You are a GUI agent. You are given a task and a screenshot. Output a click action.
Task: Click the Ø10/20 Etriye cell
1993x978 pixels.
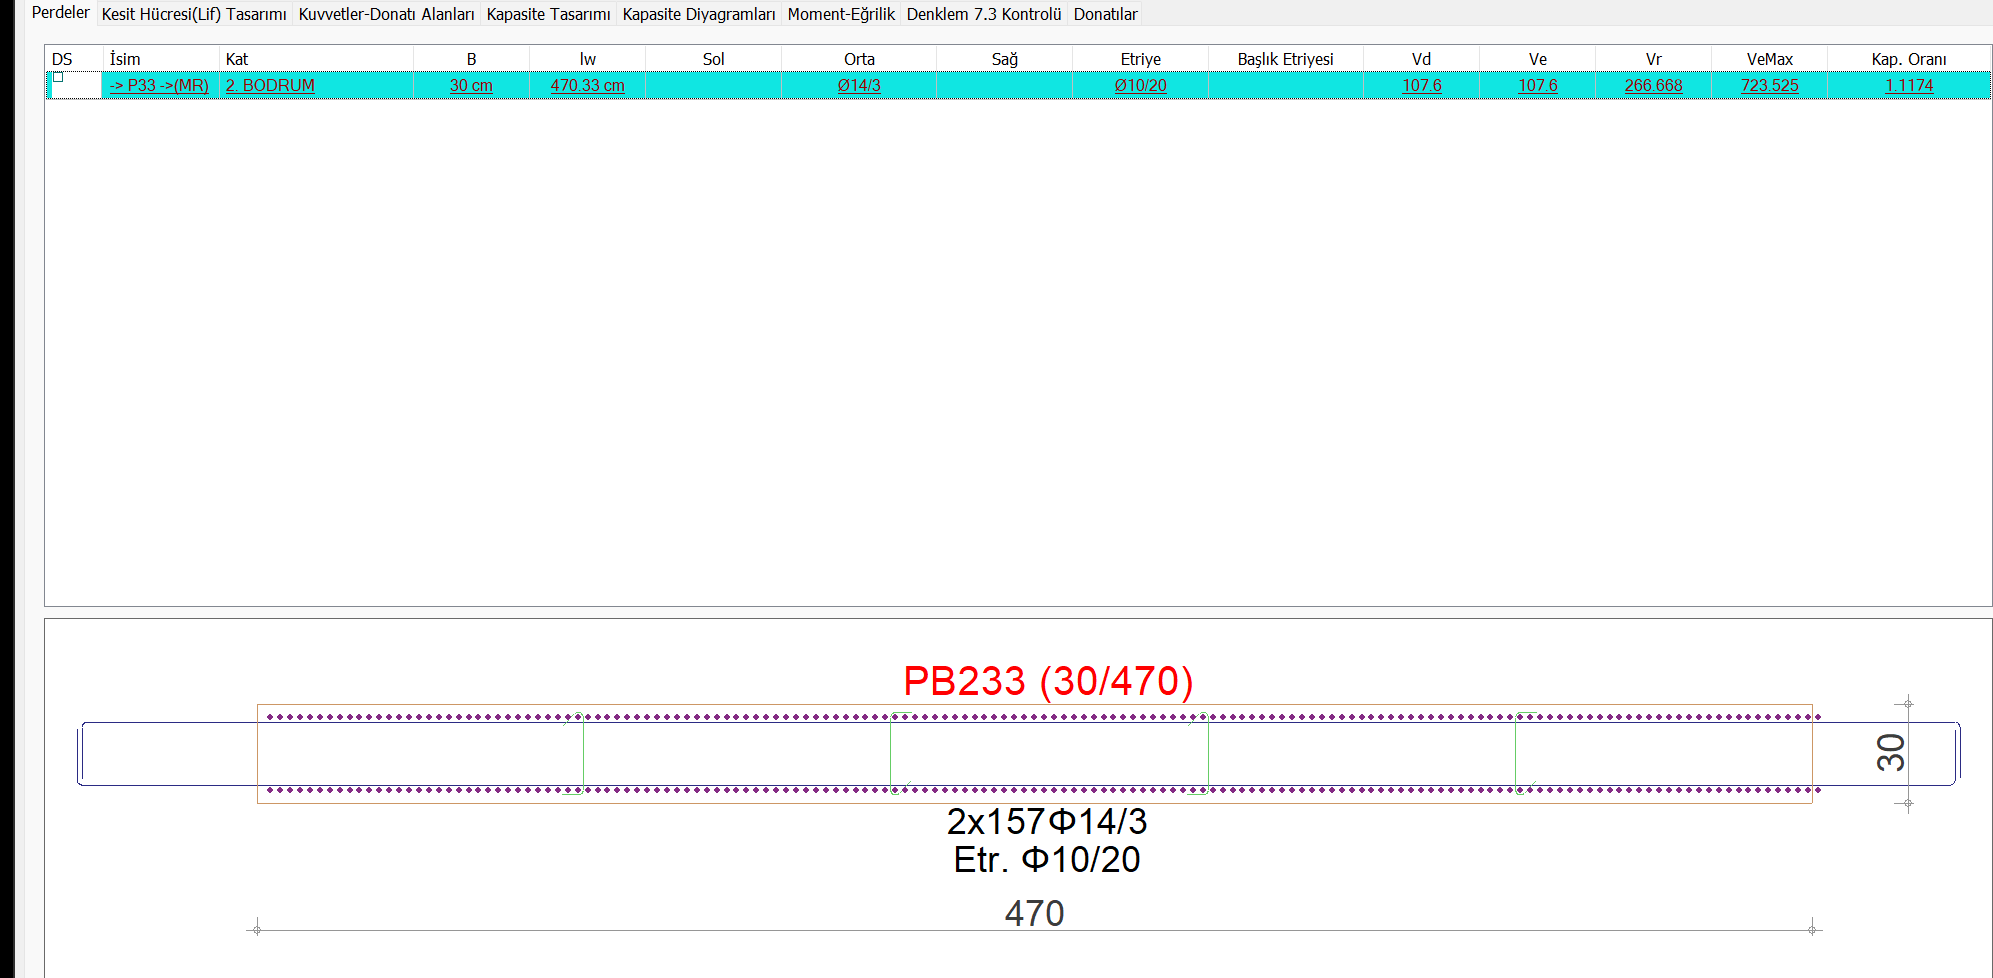pos(1140,86)
